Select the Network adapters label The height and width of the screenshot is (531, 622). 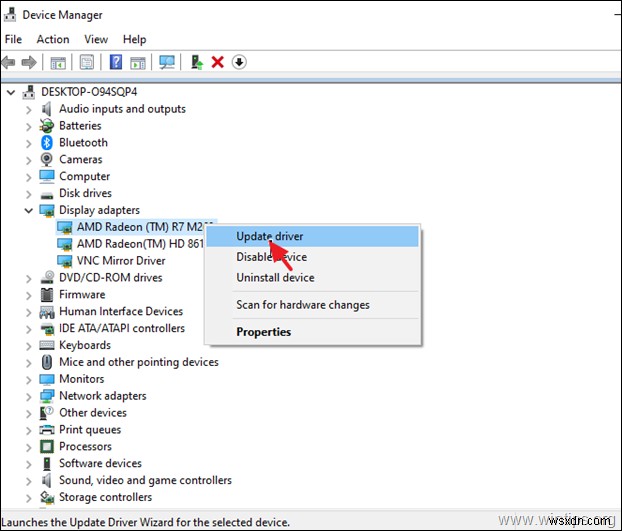pyautogui.click(x=103, y=396)
